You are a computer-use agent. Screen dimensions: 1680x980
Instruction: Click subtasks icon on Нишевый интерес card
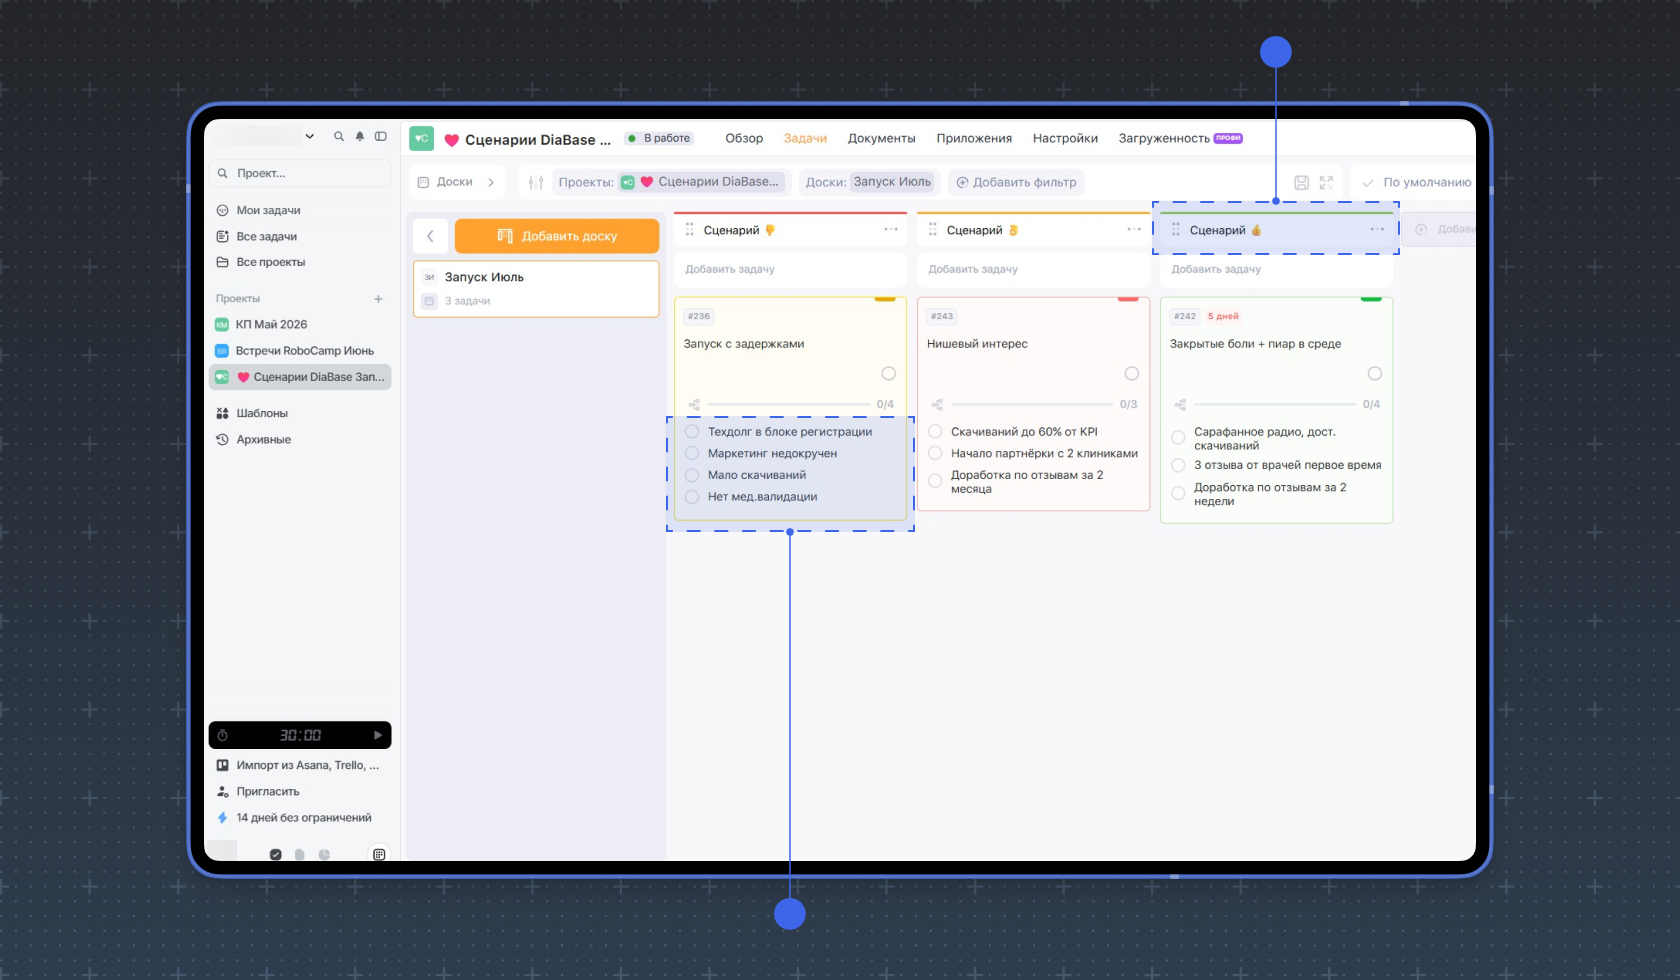click(937, 405)
